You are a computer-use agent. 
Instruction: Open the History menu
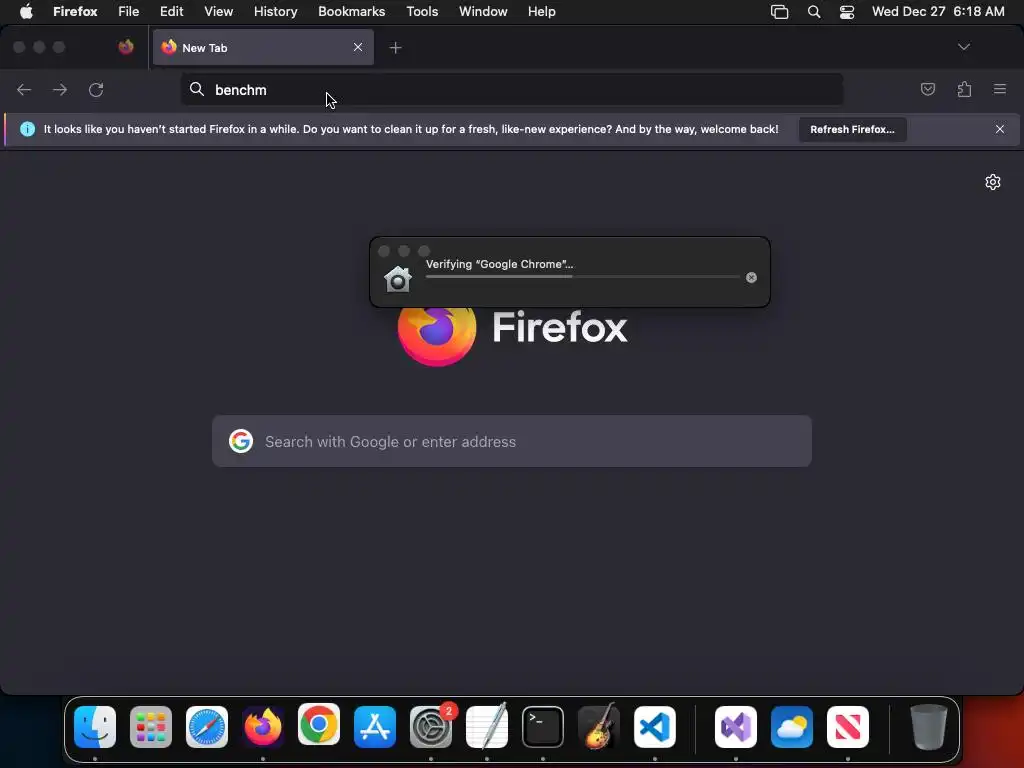click(276, 12)
